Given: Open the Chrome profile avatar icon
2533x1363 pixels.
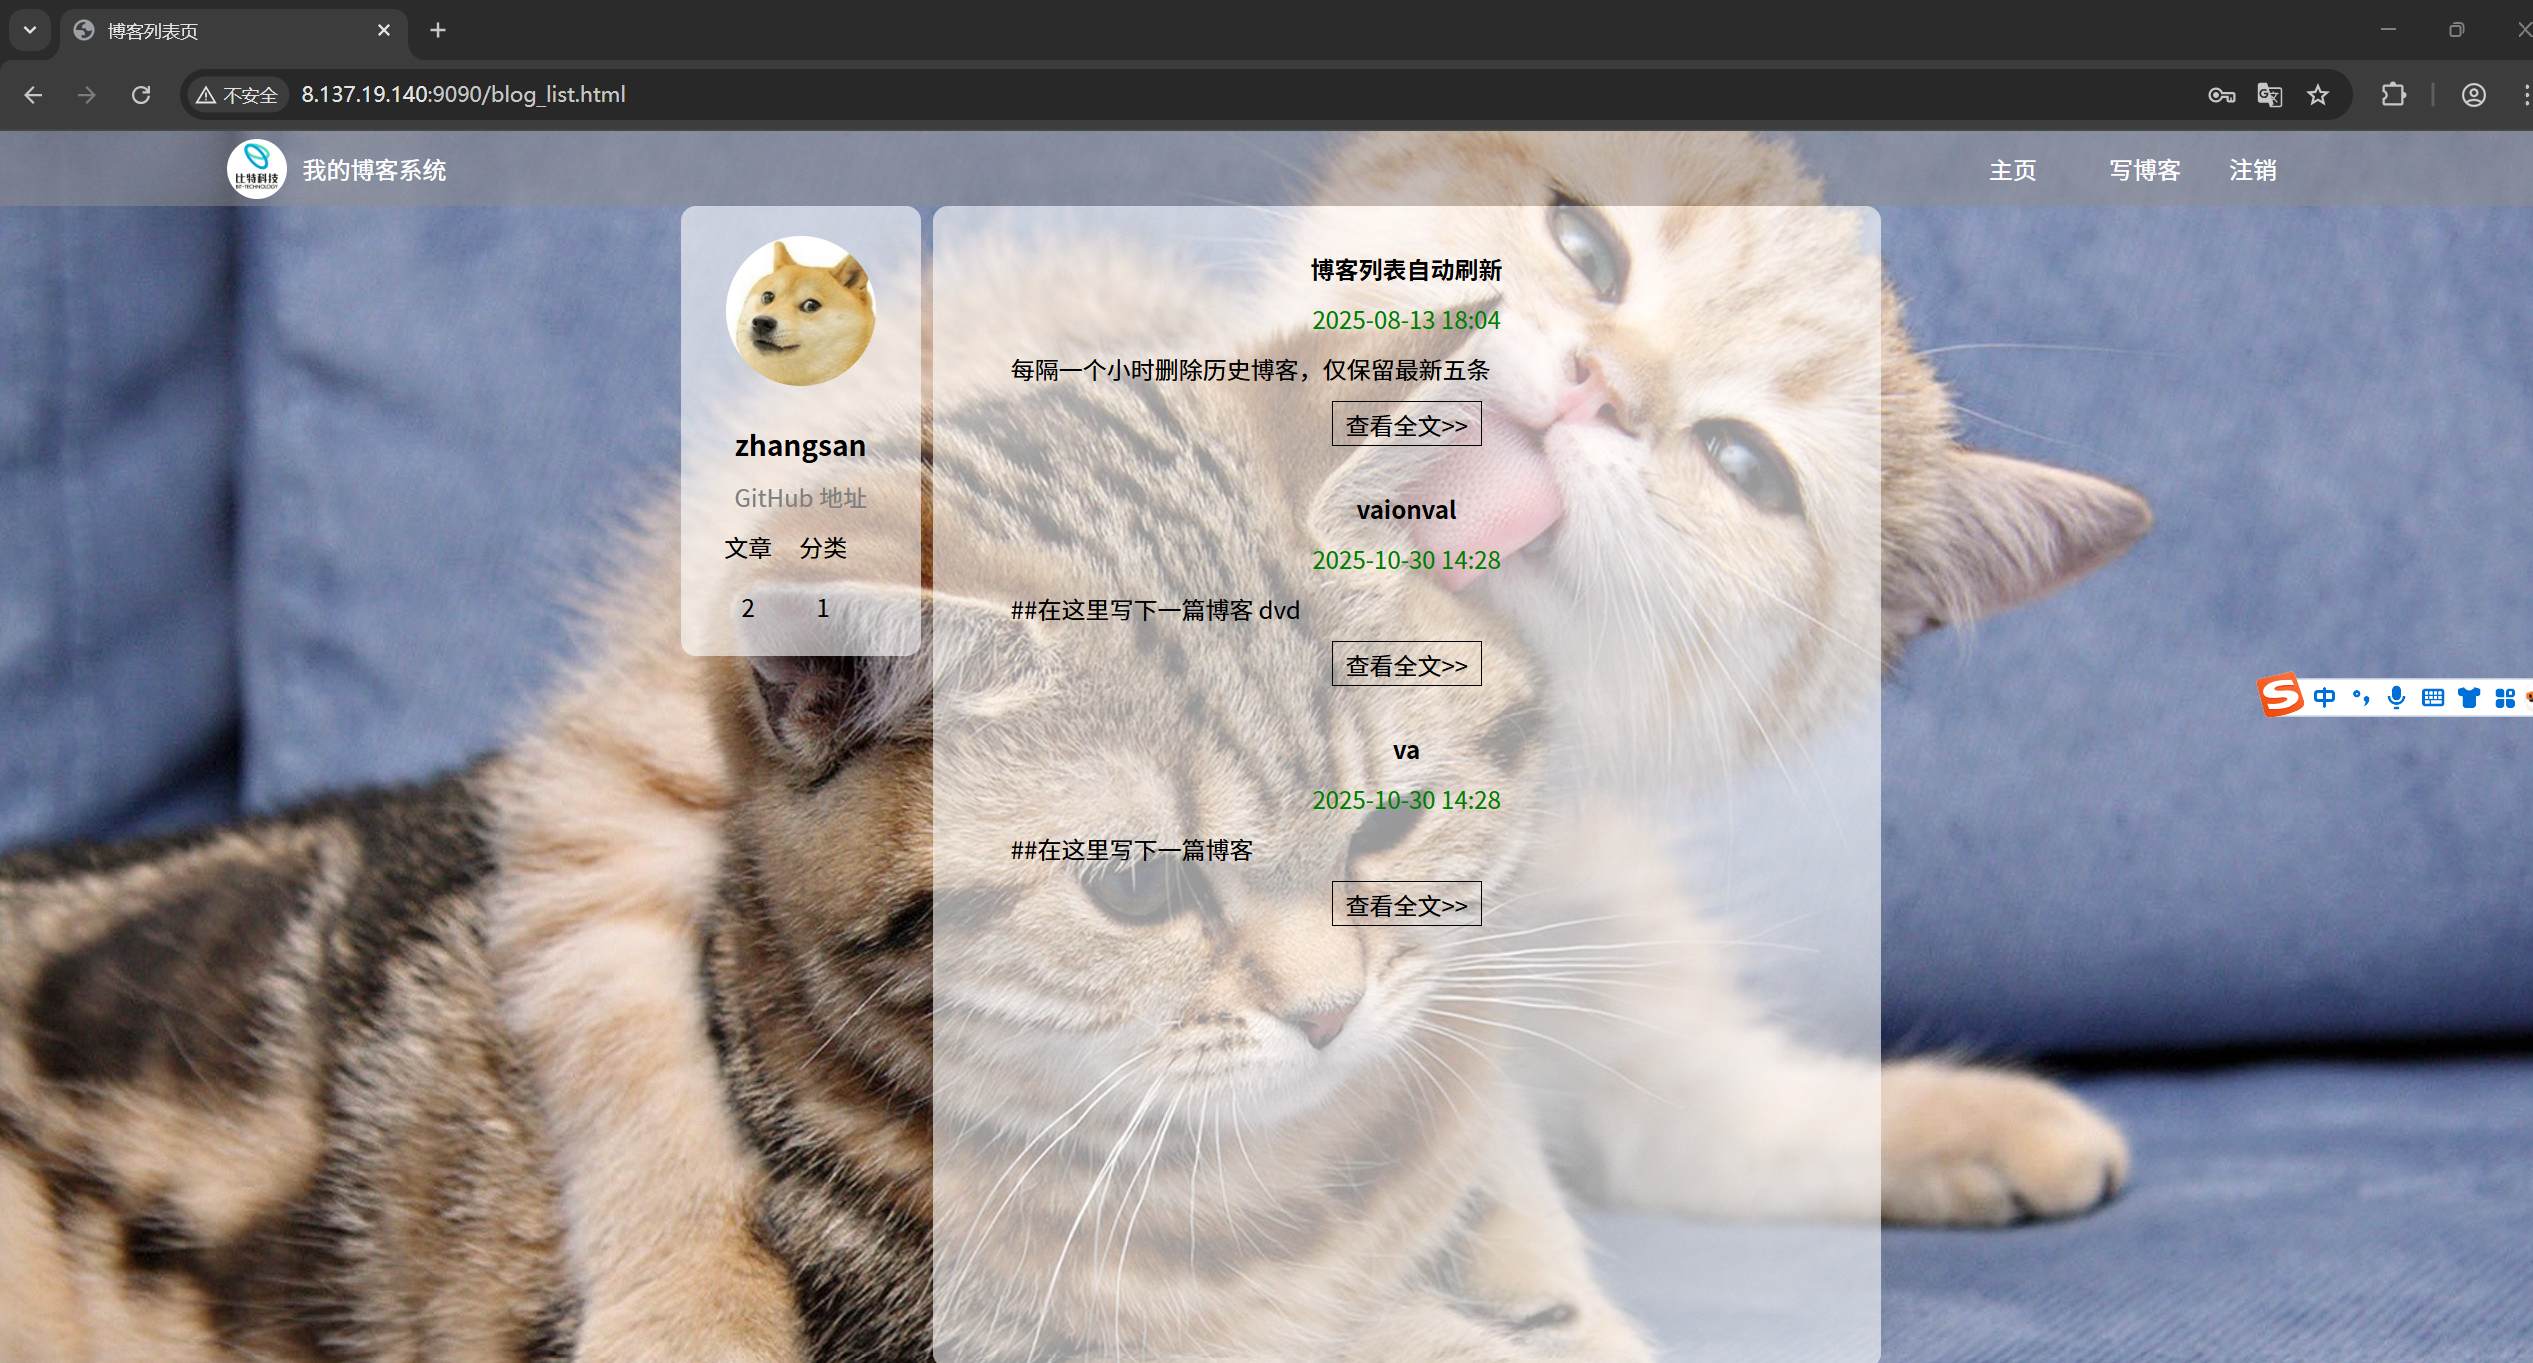Looking at the screenshot, I should pyautogui.click(x=2473, y=95).
